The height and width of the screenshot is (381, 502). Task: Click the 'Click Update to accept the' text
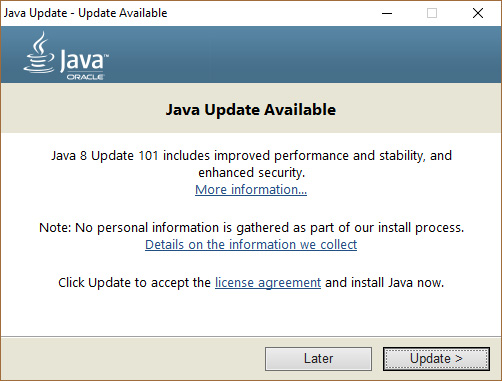click(x=134, y=283)
